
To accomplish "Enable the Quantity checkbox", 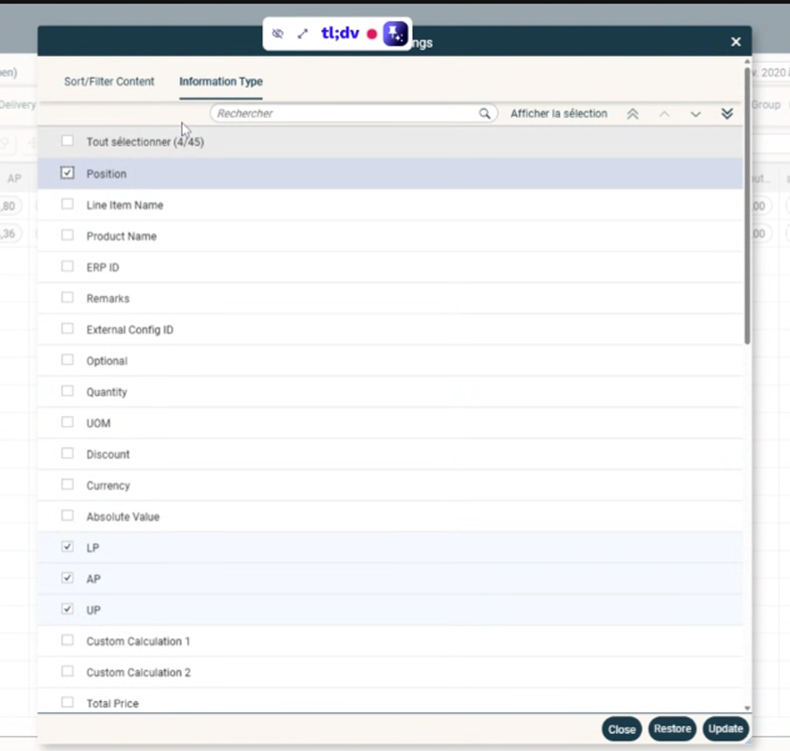I will pyautogui.click(x=68, y=391).
